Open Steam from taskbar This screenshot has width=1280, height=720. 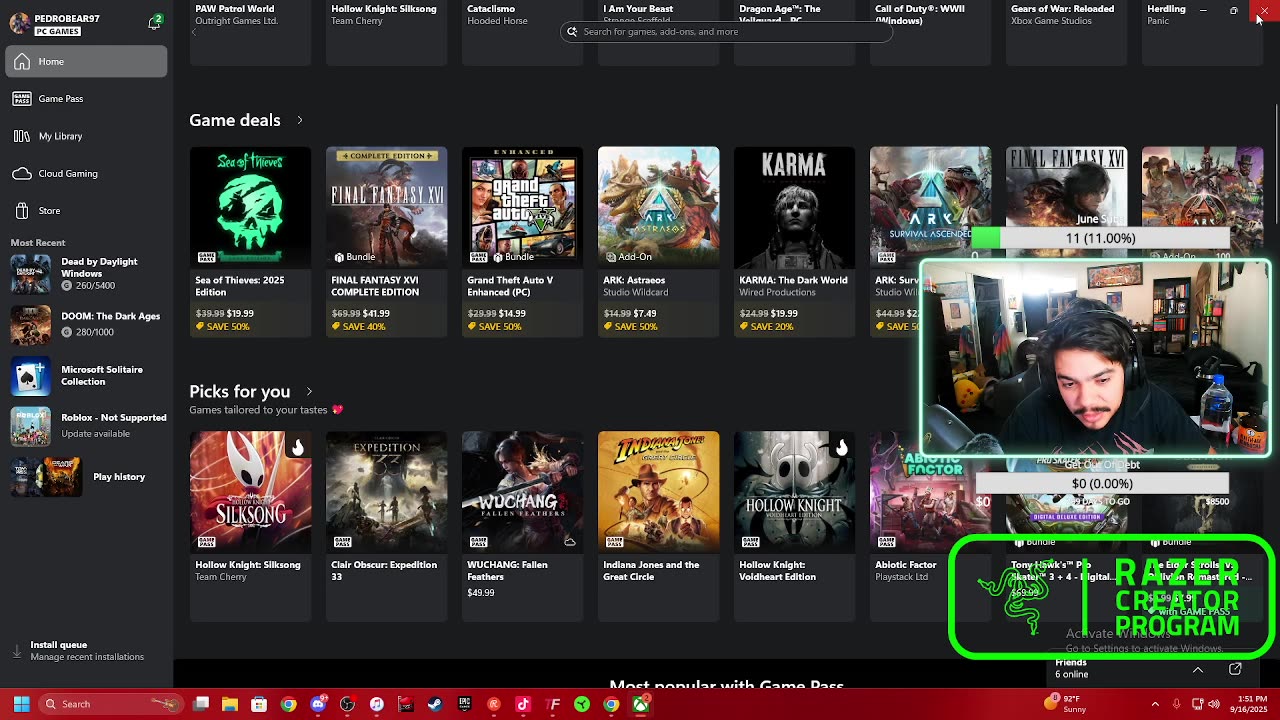click(435, 704)
